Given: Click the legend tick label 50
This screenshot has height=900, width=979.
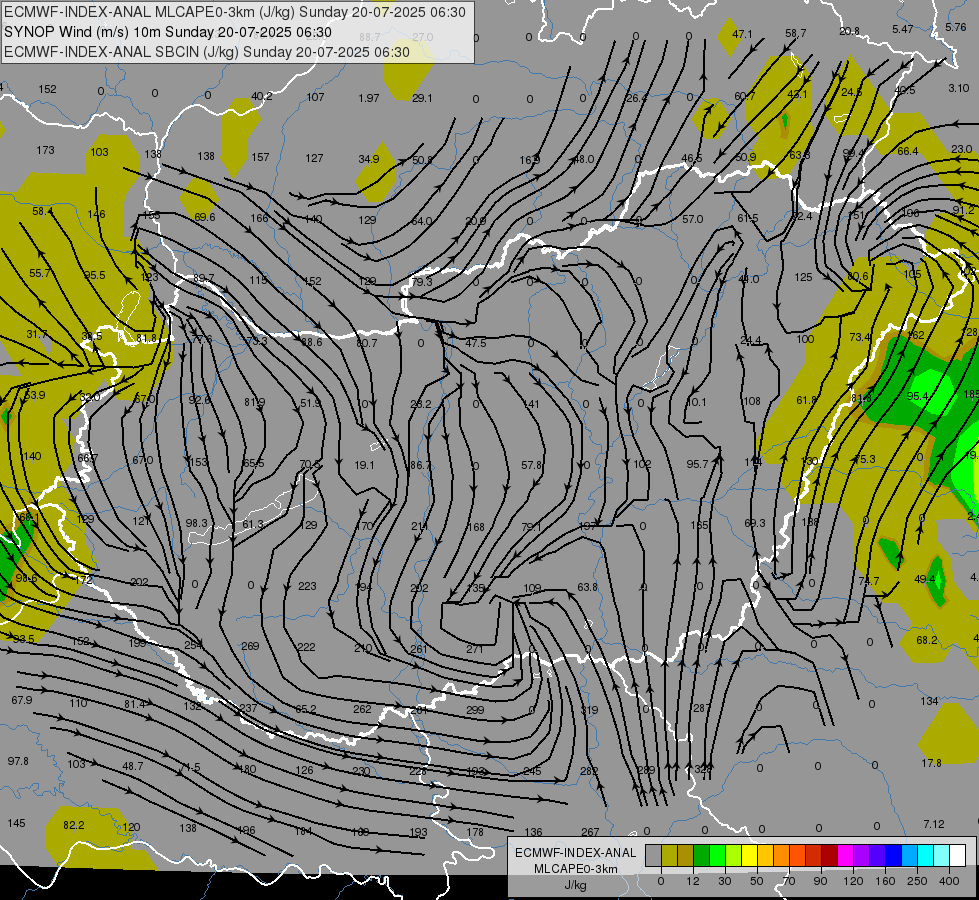Looking at the screenshot, I should pyautogui.click(x=757, y=881).
